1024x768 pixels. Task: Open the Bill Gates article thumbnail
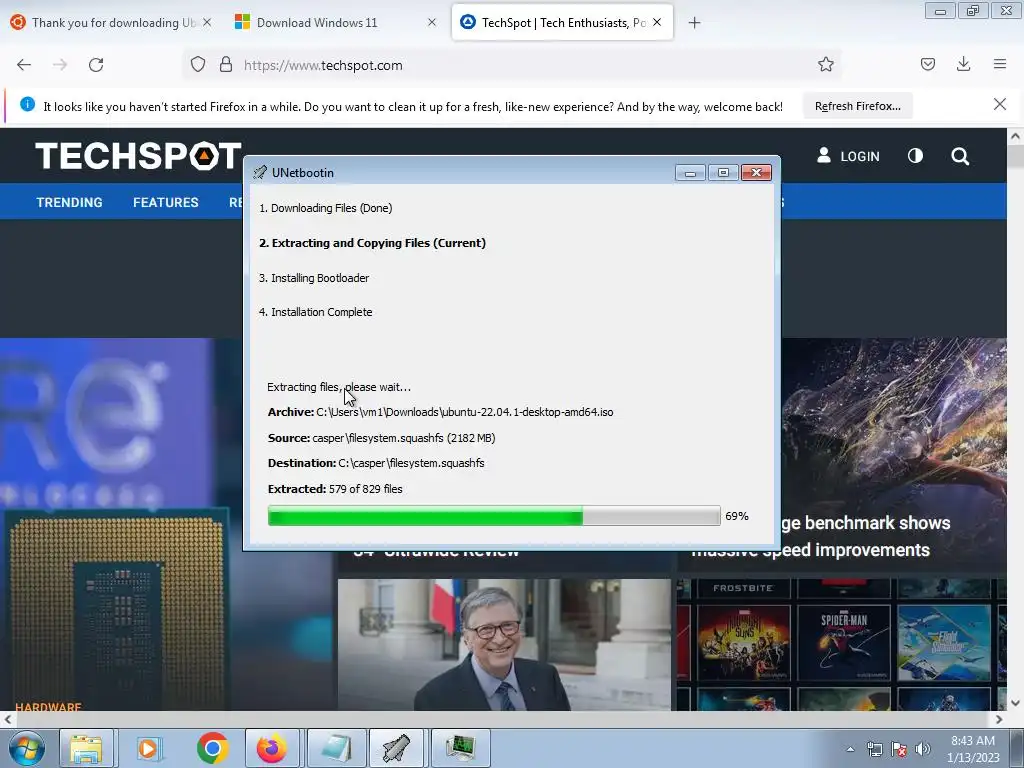click(504, 645)
